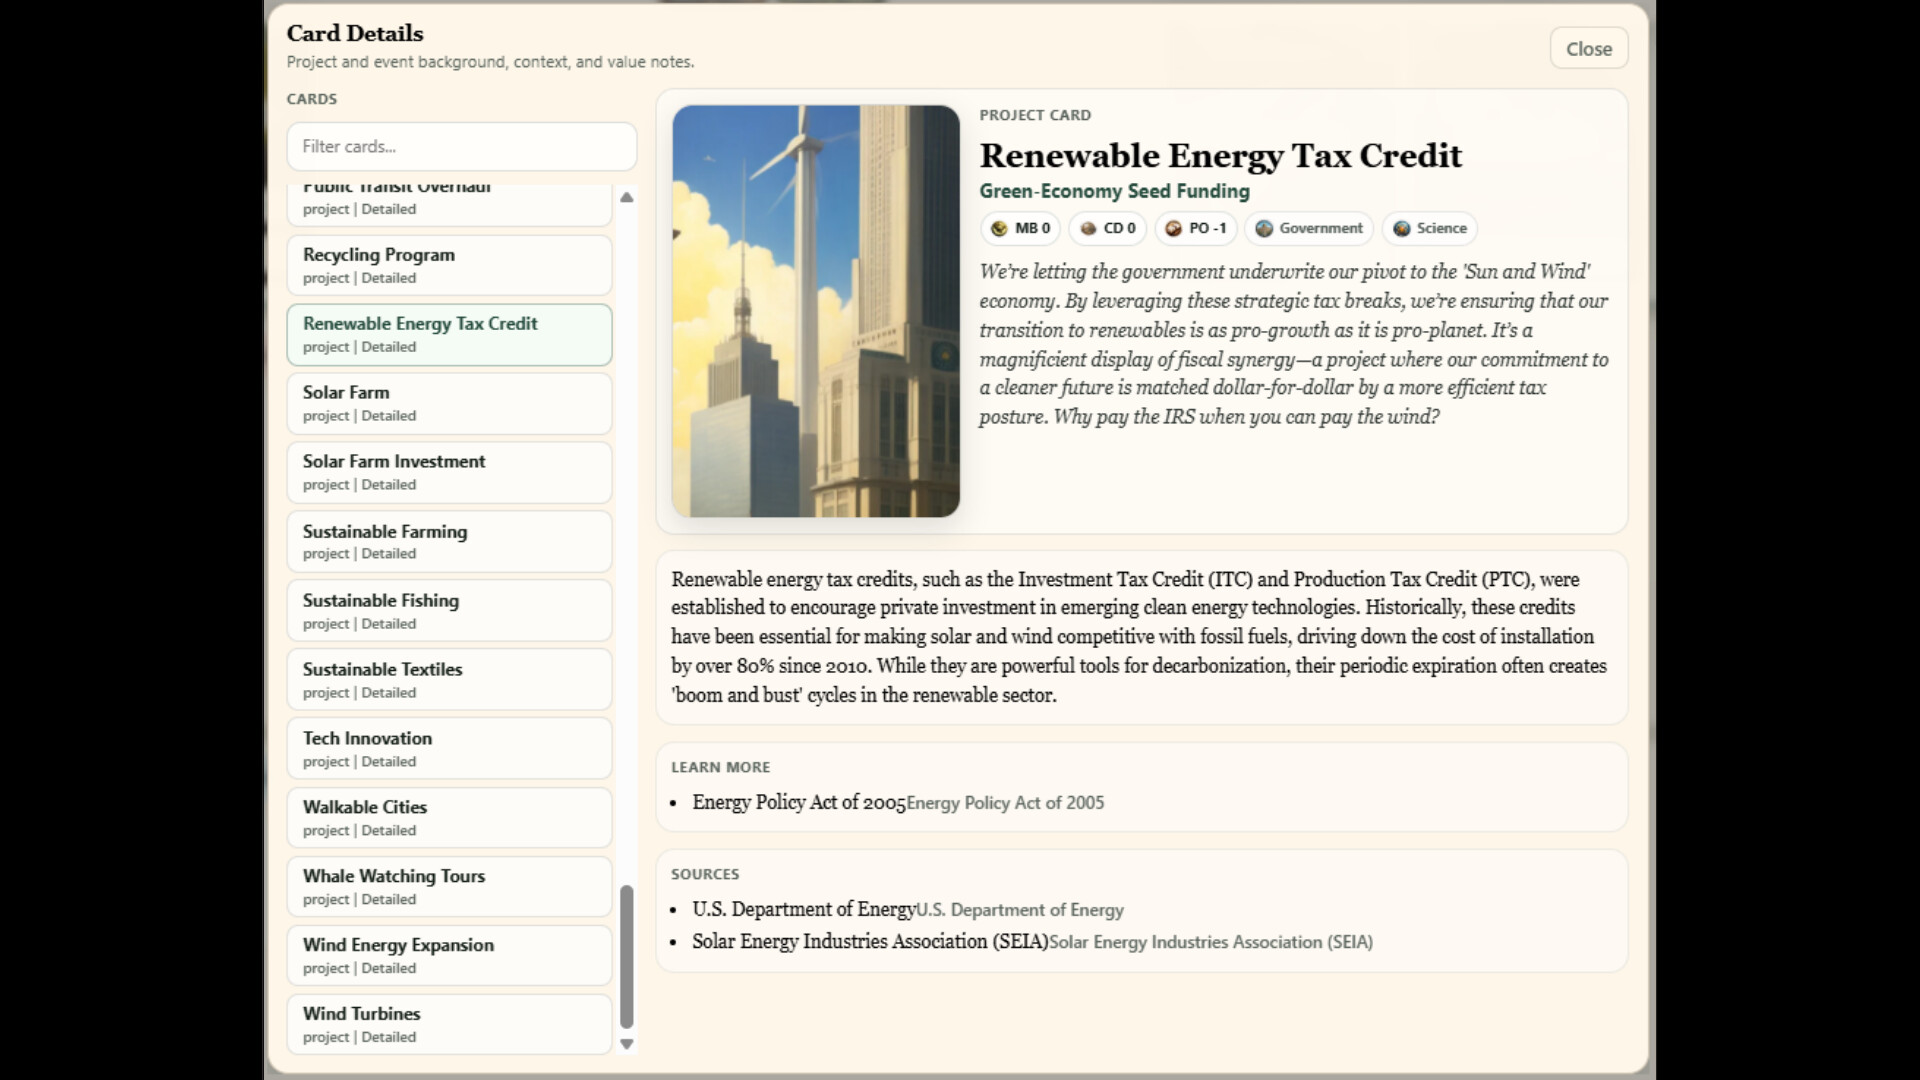Select the Solar Farm card
1920x1080 pixels.
[x=449, y=403]
